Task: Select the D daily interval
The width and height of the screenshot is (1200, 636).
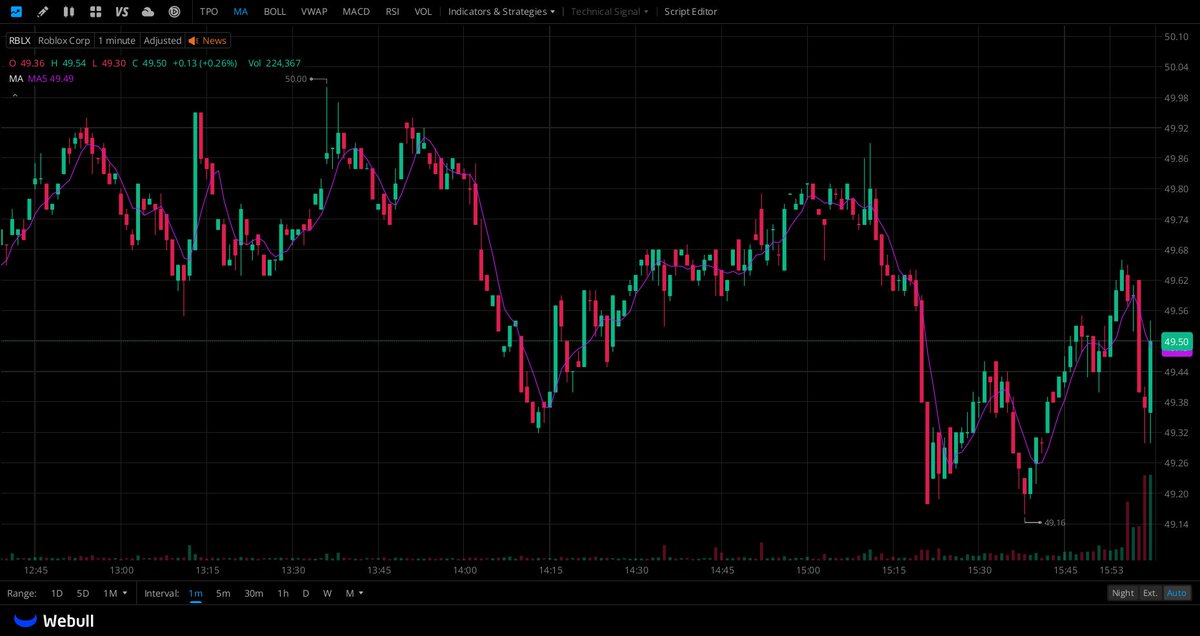Action: 306,593
